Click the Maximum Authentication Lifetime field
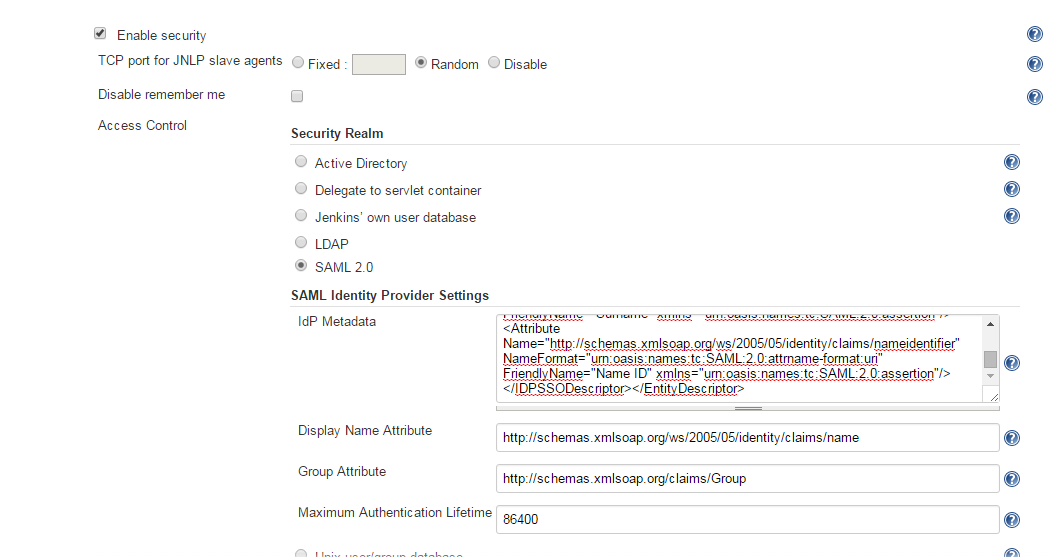Viewport: 1049px width, 557px height. tap(747, 520)
